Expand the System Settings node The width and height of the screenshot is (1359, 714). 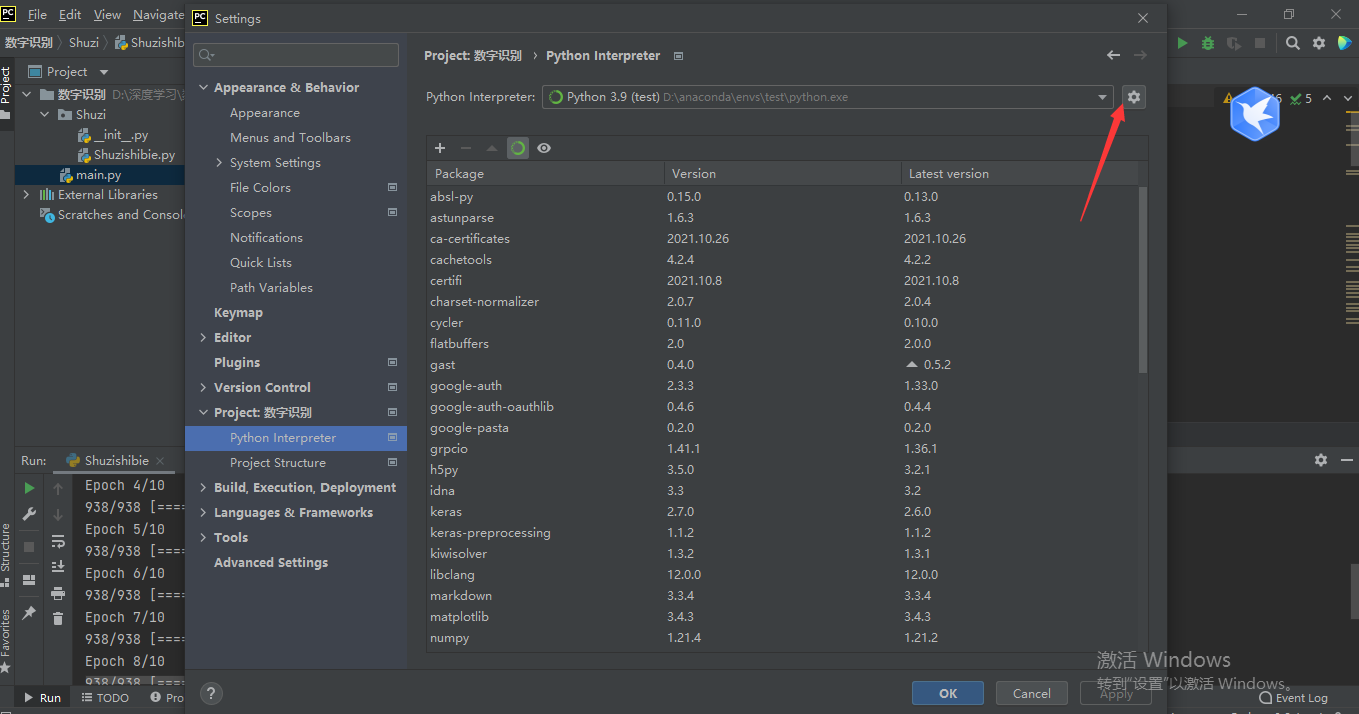(x=220, y=163)
